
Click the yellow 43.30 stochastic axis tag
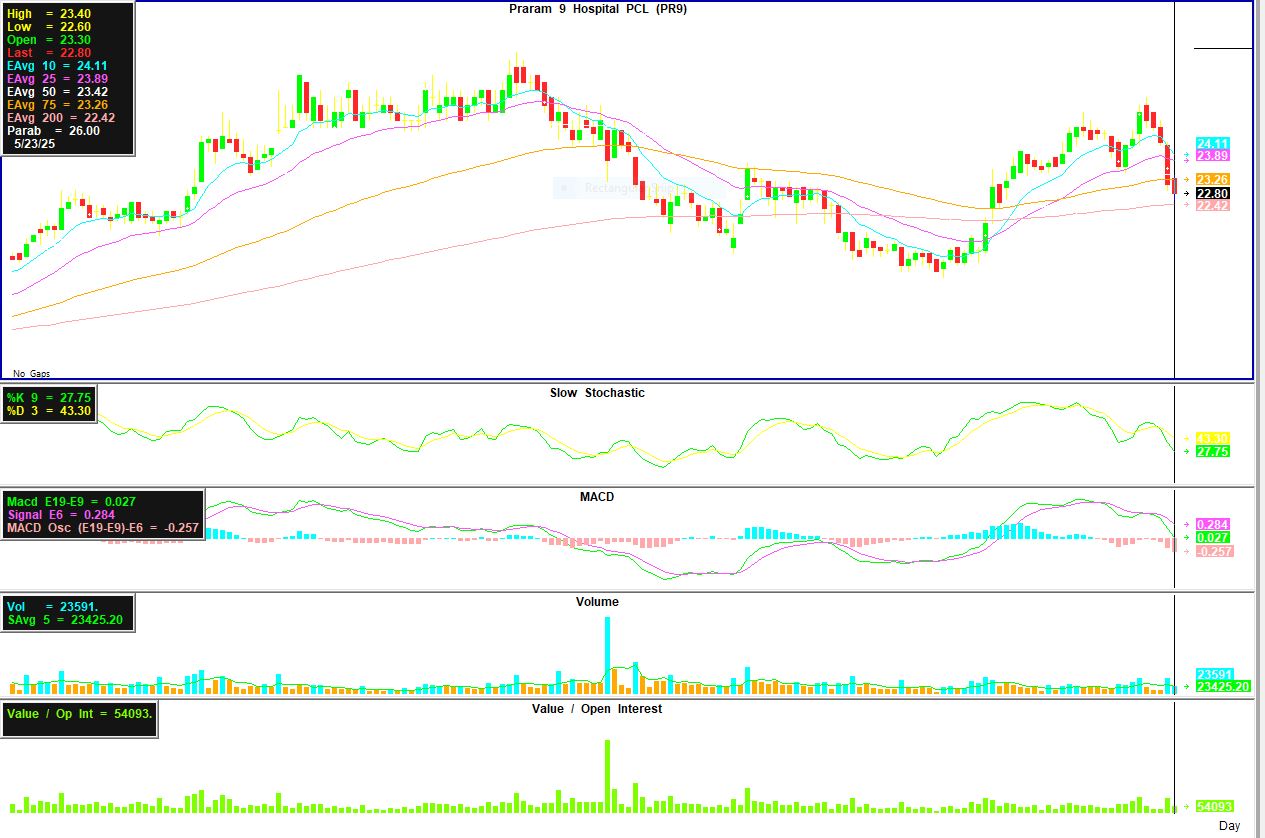pos(1213,439)
